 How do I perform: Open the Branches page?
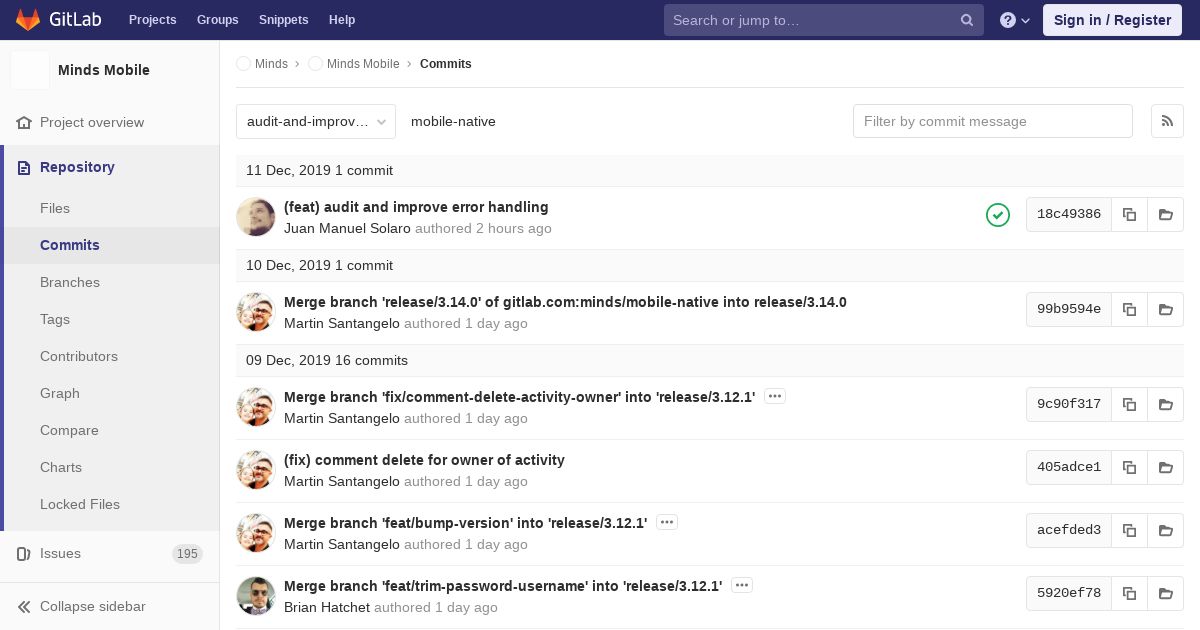70,282
